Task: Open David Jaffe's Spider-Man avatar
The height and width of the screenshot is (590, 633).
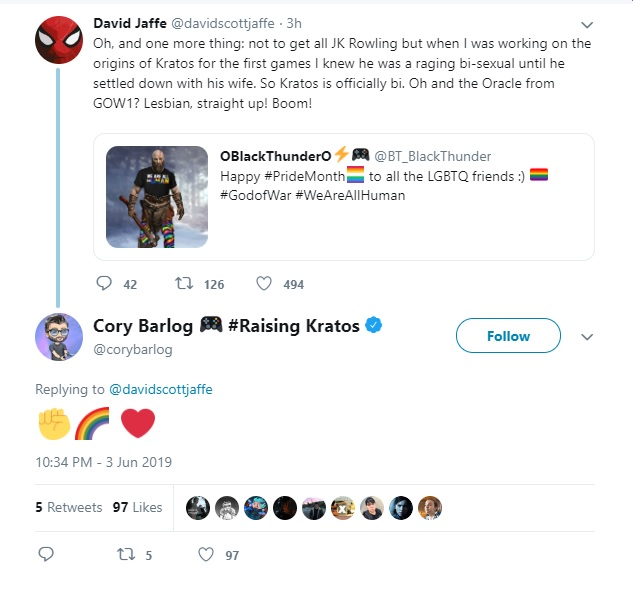Action: click(x=59, y=40)
